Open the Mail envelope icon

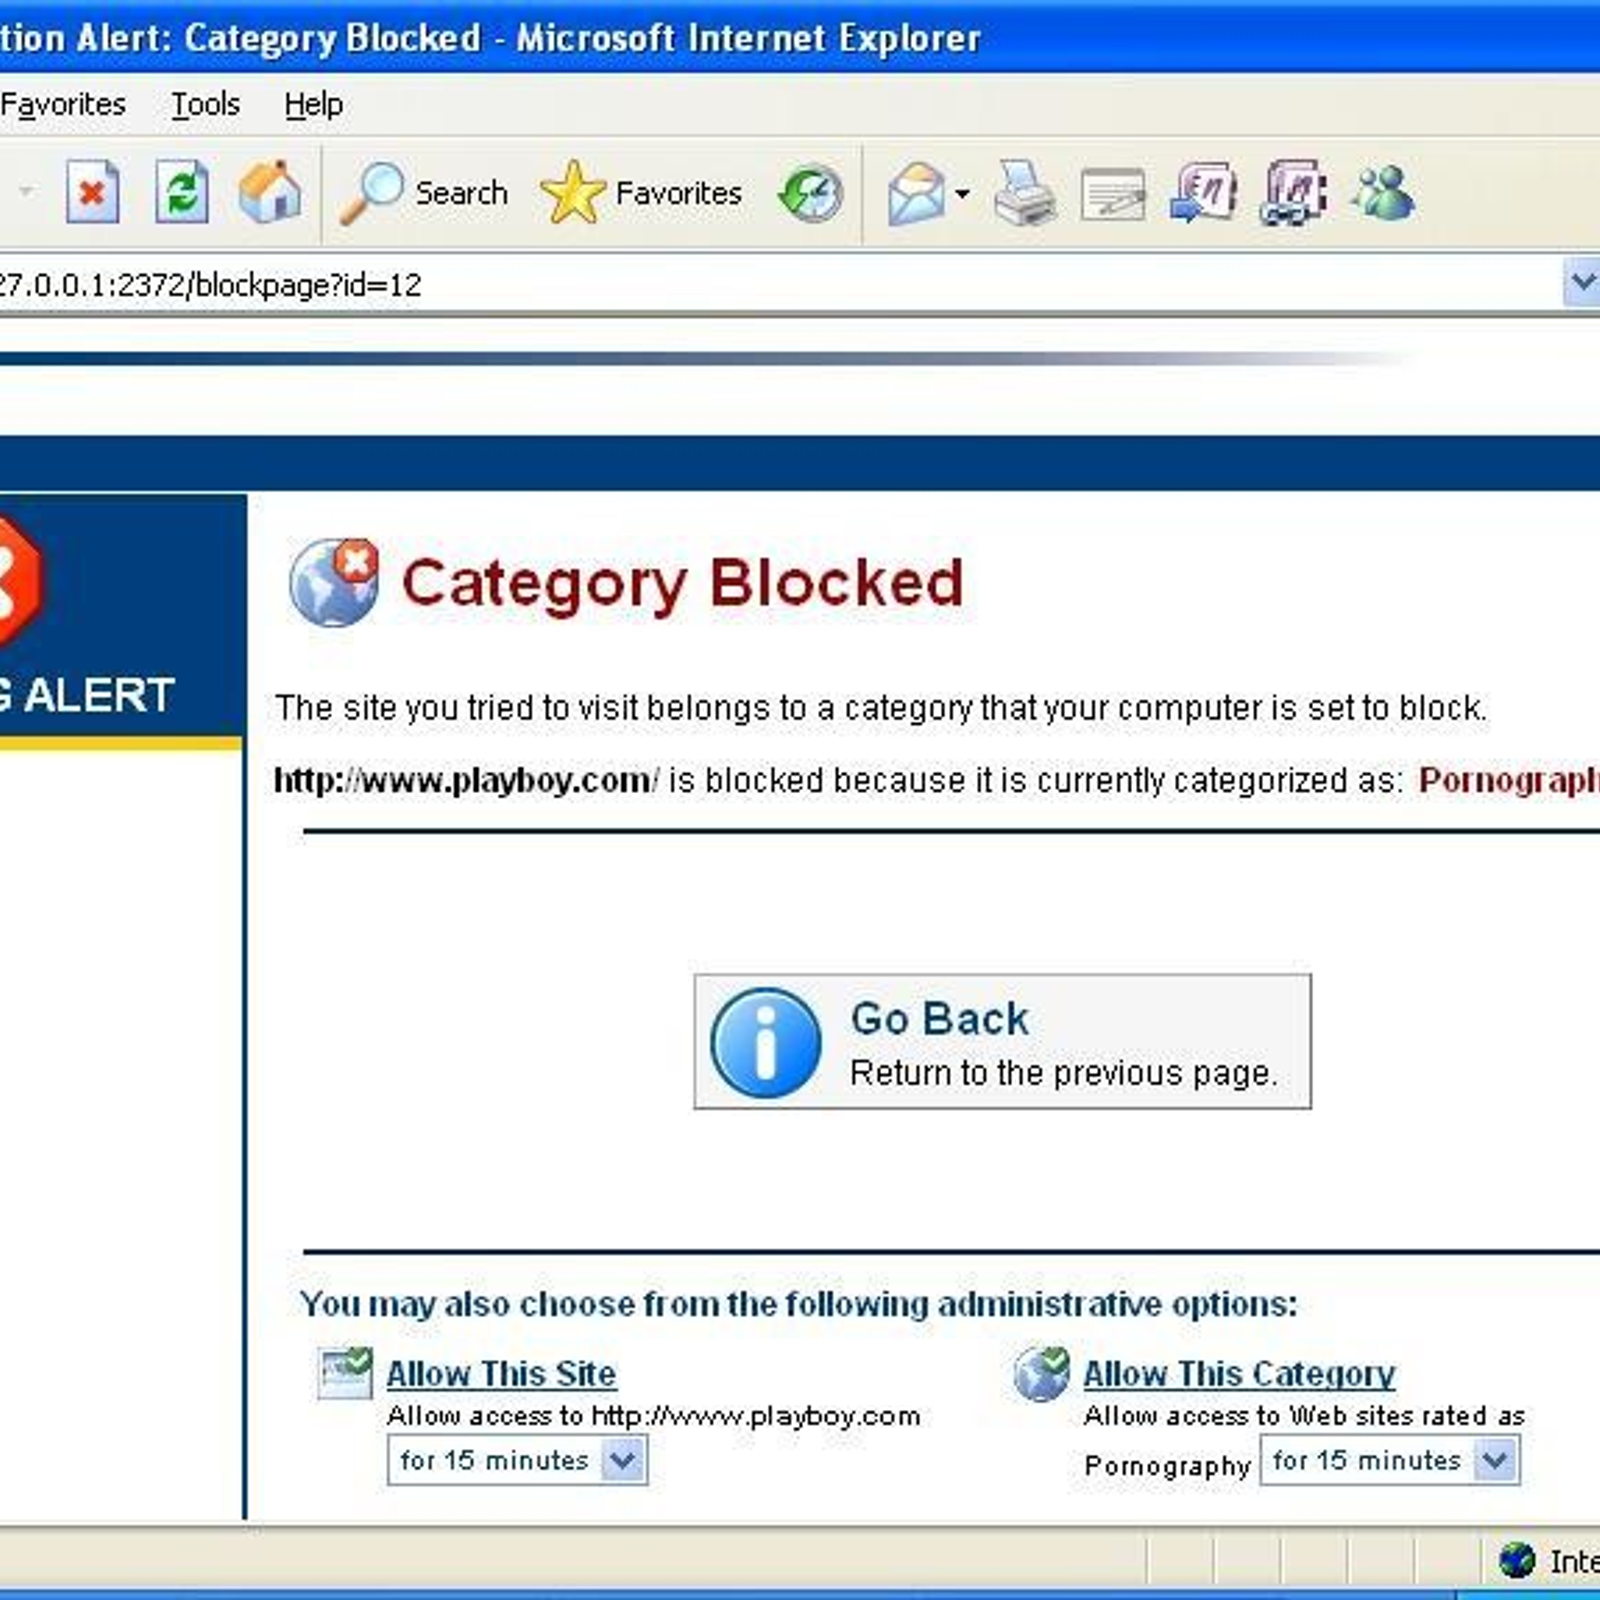(915, 192)
